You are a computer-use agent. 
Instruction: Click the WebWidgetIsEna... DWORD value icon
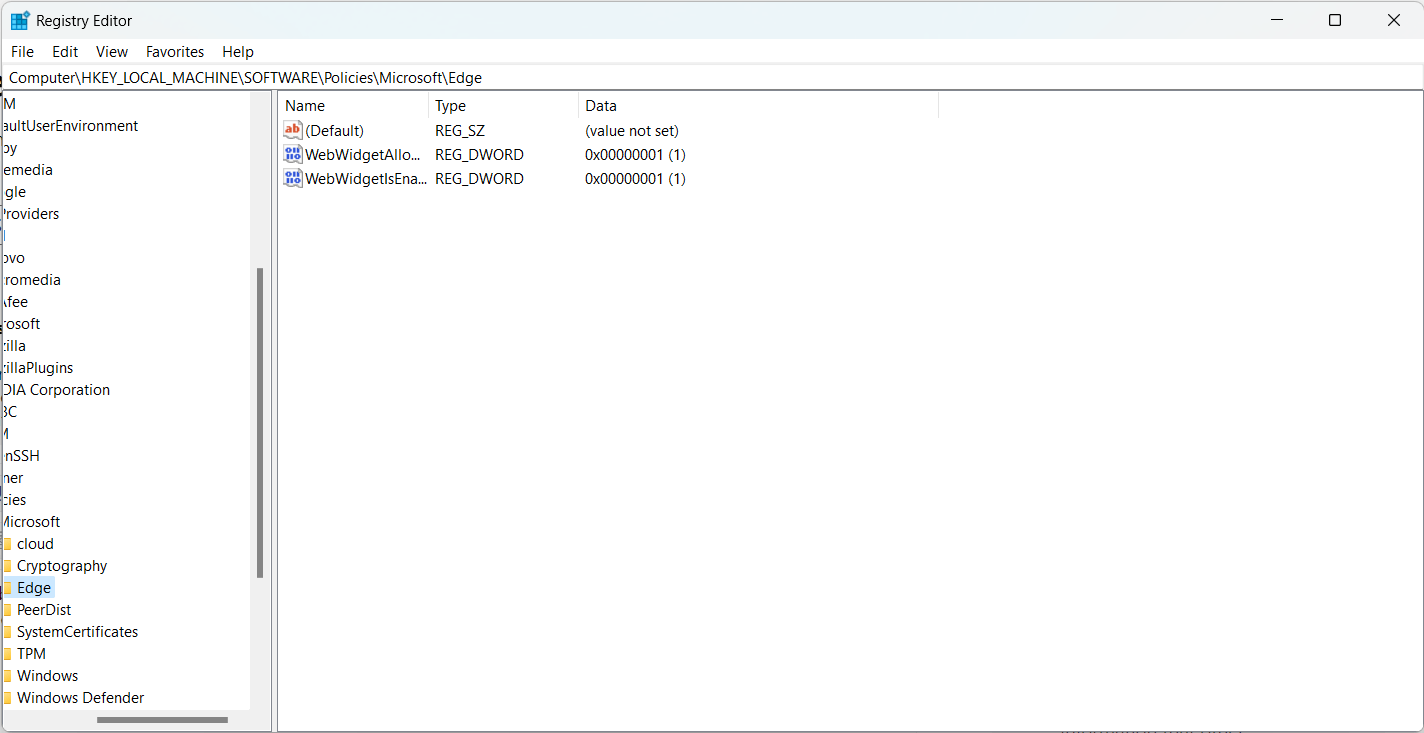[293, 178]
